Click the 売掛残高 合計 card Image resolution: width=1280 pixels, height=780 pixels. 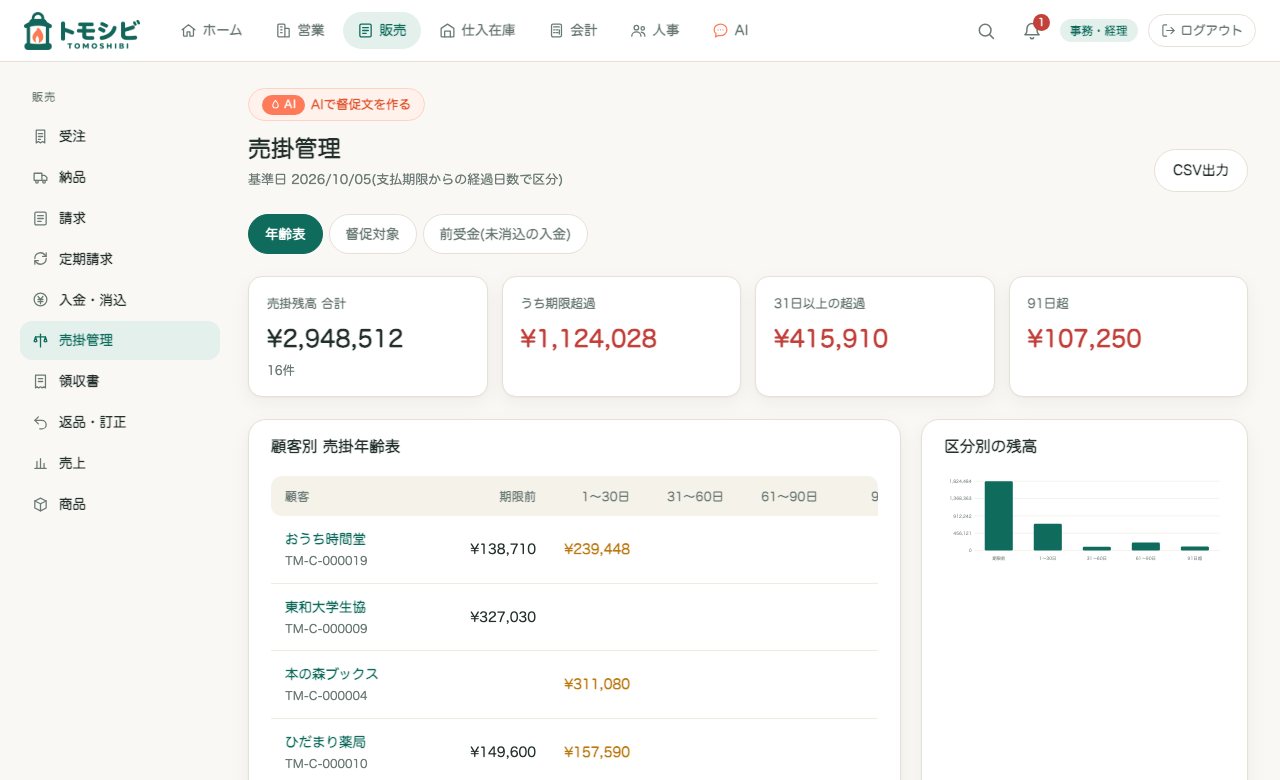tap(368, 336)
